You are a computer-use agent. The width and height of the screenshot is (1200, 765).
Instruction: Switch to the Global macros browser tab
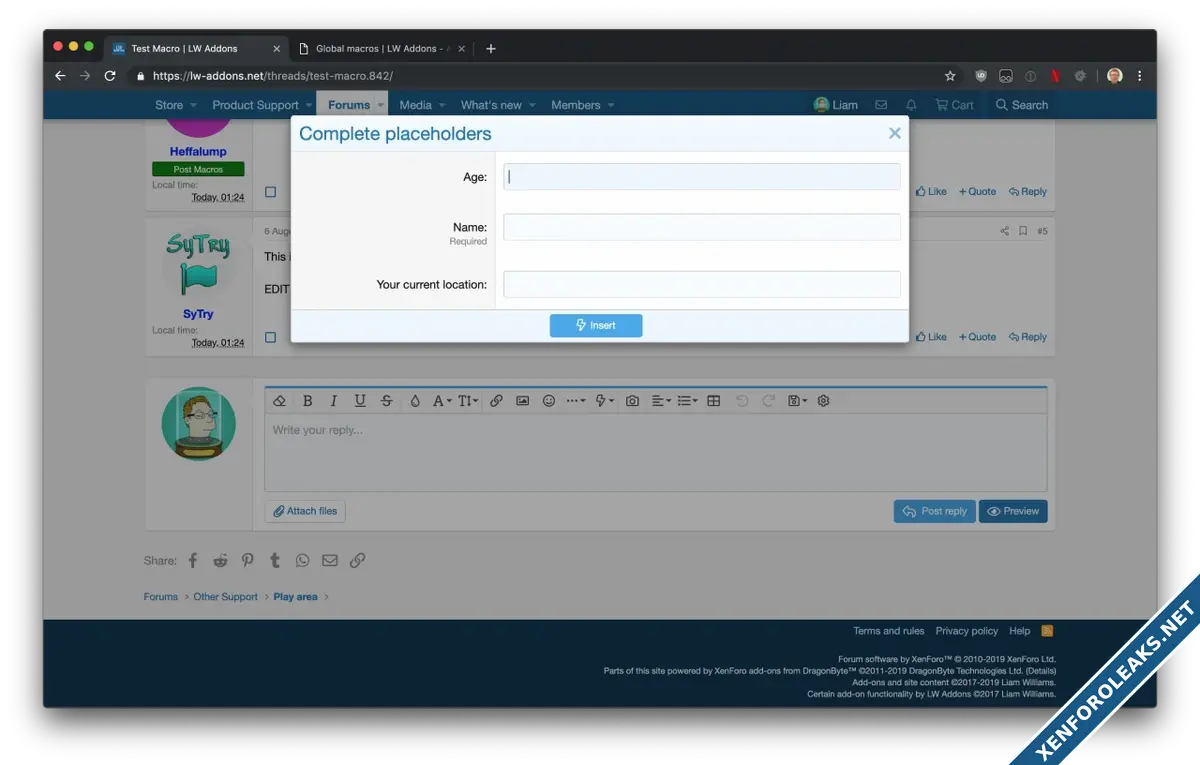[382, 48]
